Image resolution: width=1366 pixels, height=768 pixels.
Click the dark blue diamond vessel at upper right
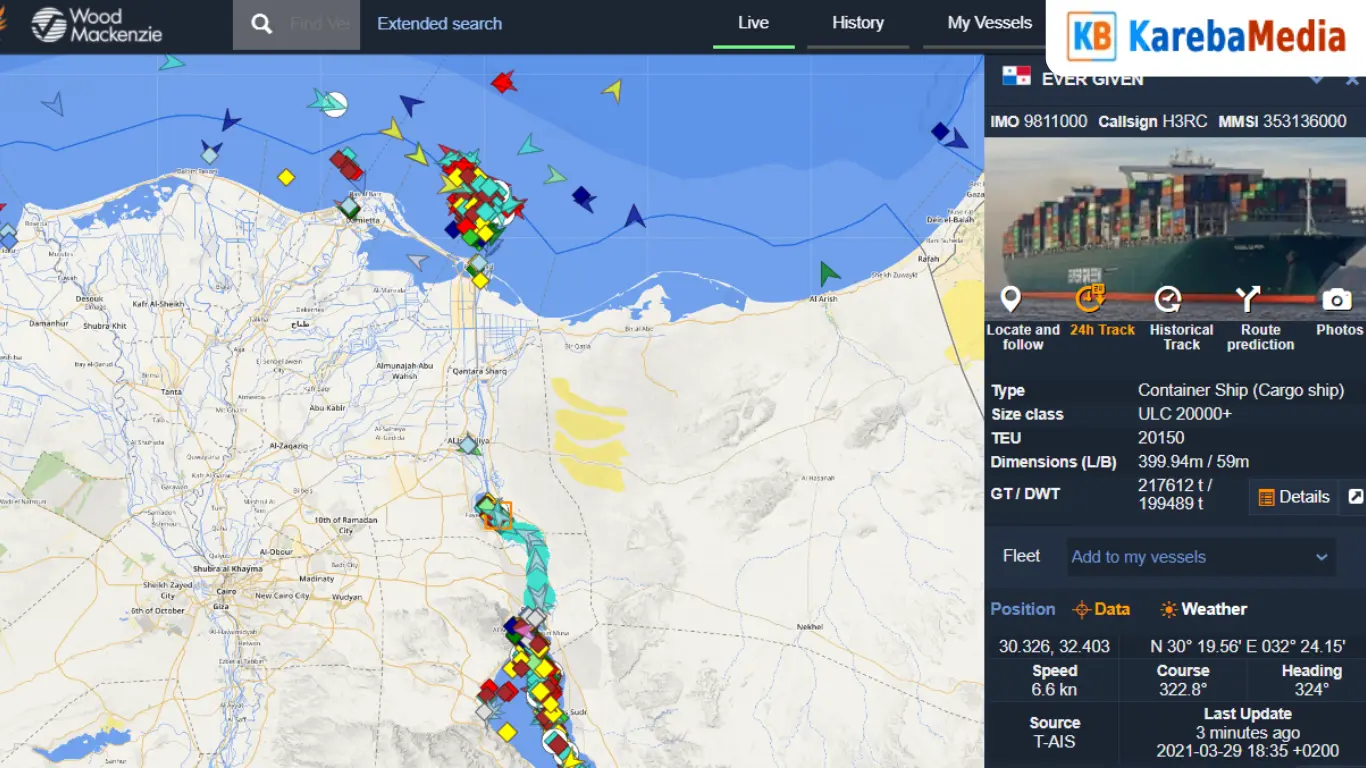click(940, 131)
